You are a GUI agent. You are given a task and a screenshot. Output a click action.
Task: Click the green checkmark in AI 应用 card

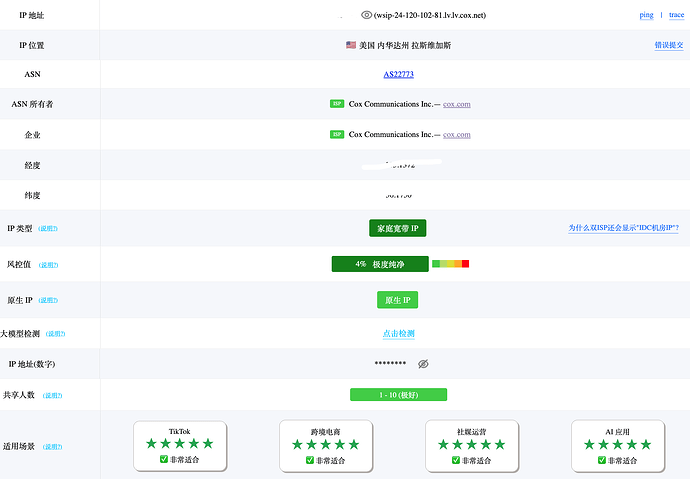pyautogui.click(x=602, y=460)
